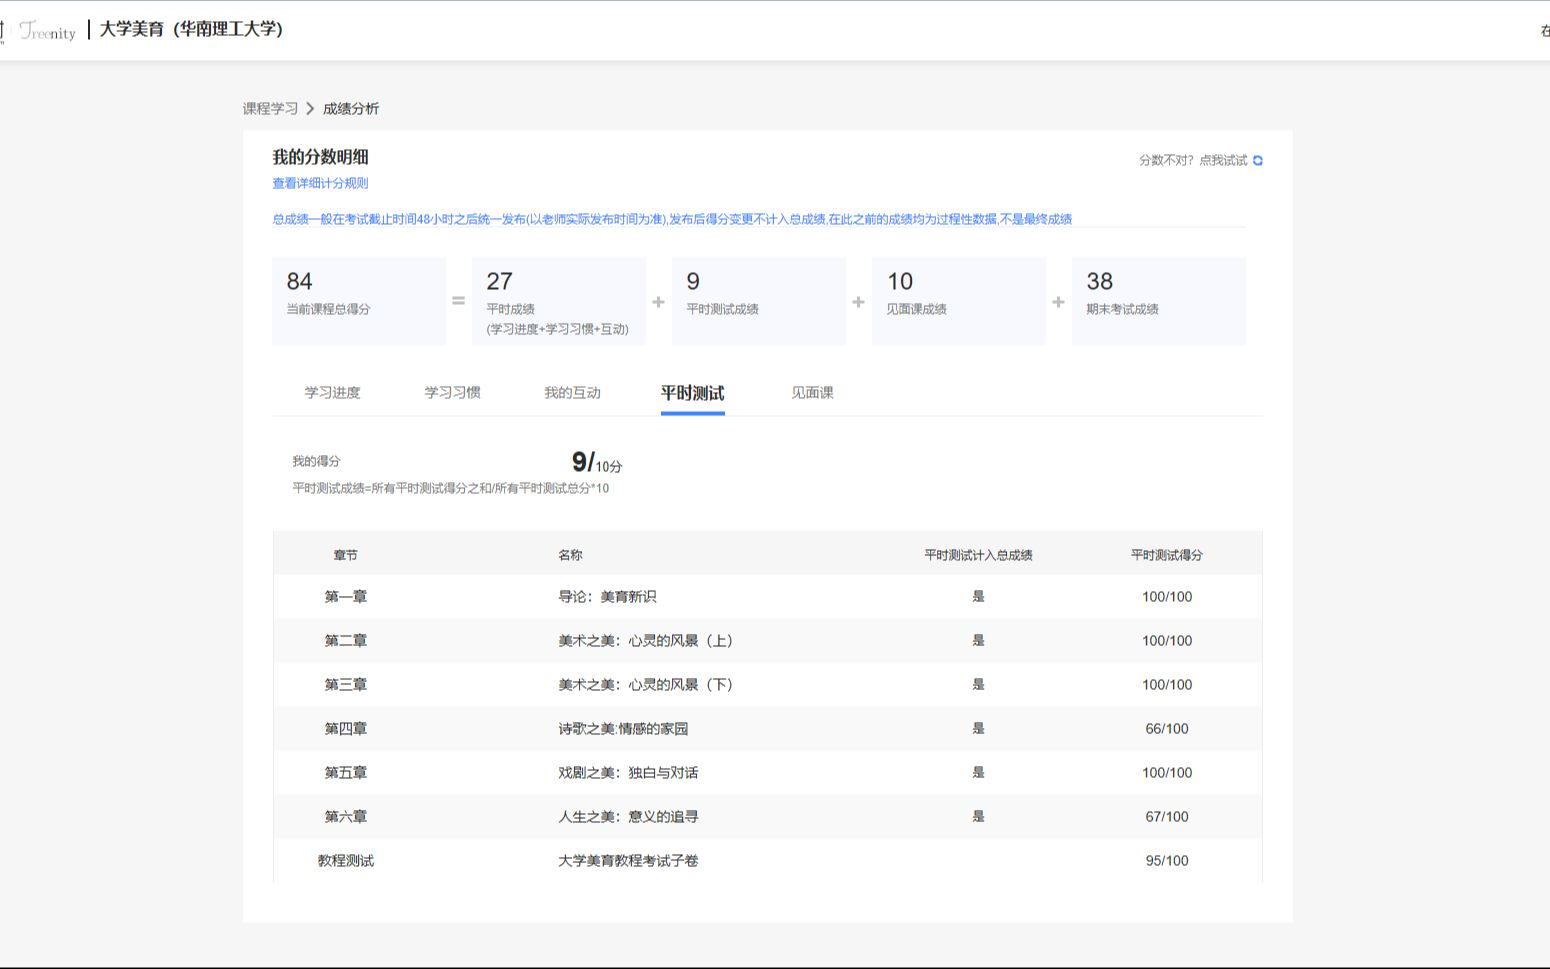Screen dimensions: 1550x969
Task: Click 美术之美：心灵的风景（上）name
Action: pos(649,641)
